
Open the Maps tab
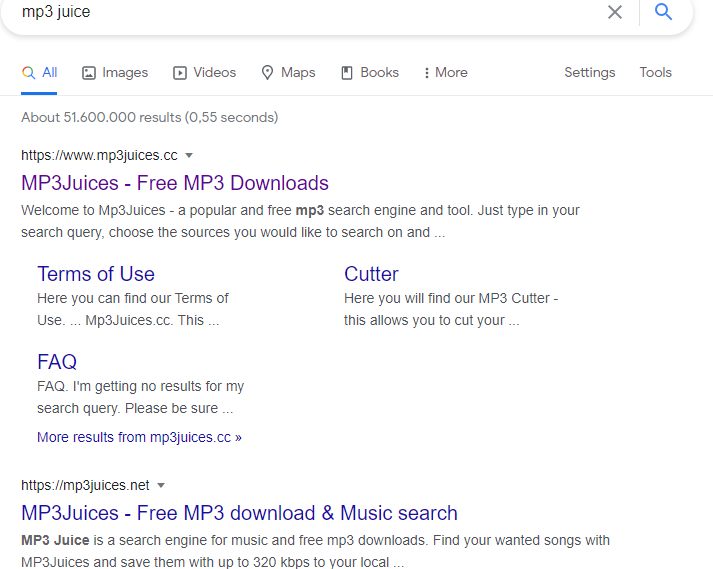[x=288, y=73]
